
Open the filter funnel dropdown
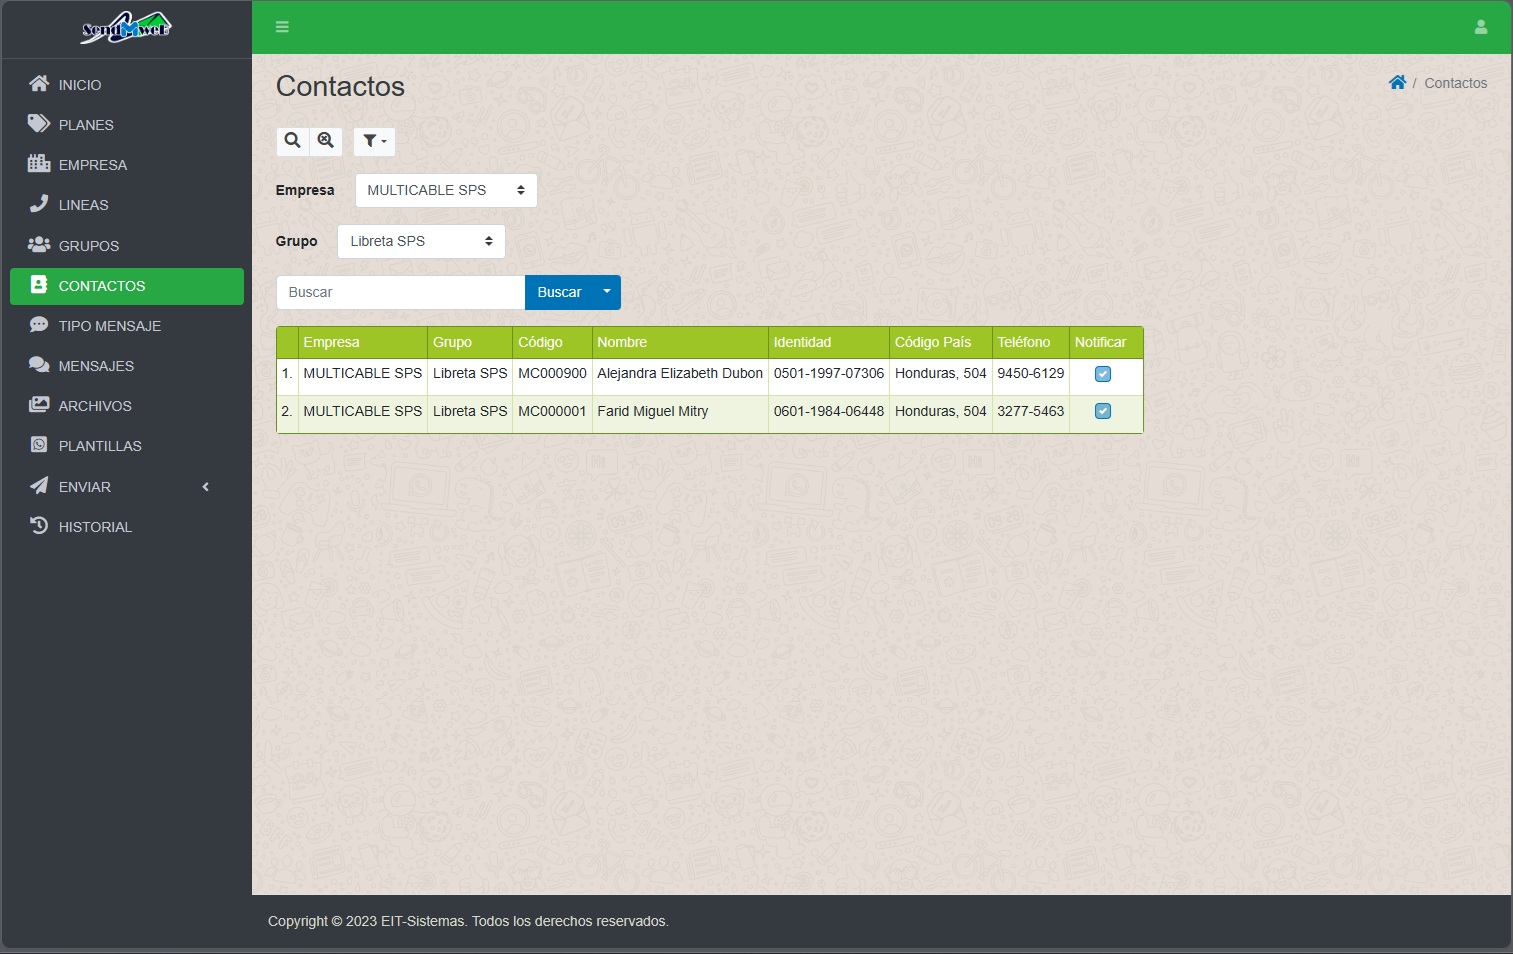375,141
